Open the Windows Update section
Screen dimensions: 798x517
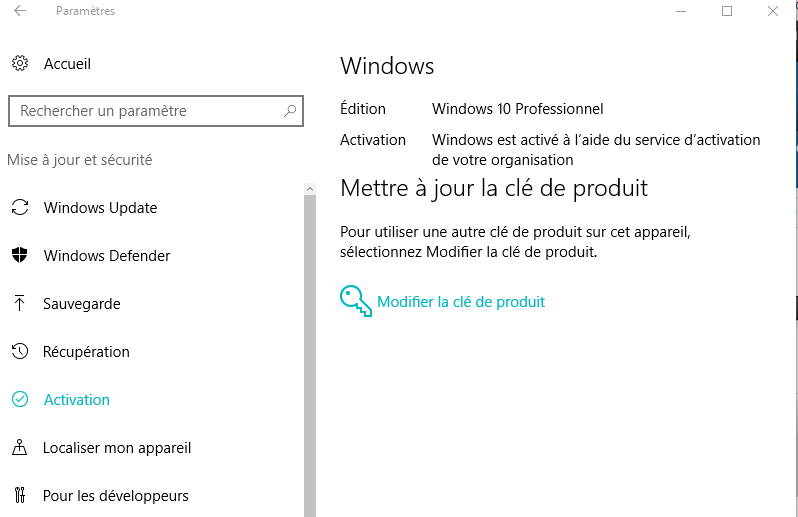tap(100, 208)
